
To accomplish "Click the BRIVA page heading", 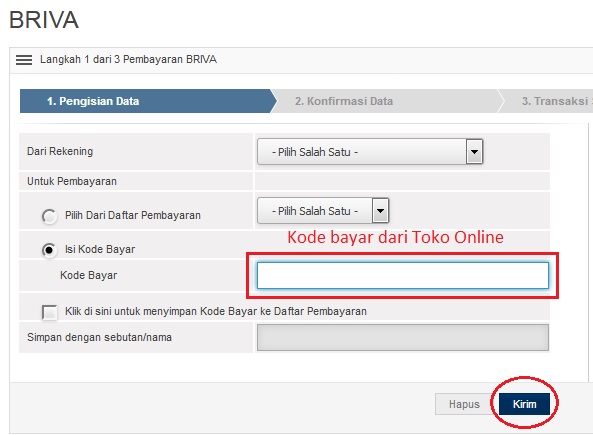I will click(44, 20).
